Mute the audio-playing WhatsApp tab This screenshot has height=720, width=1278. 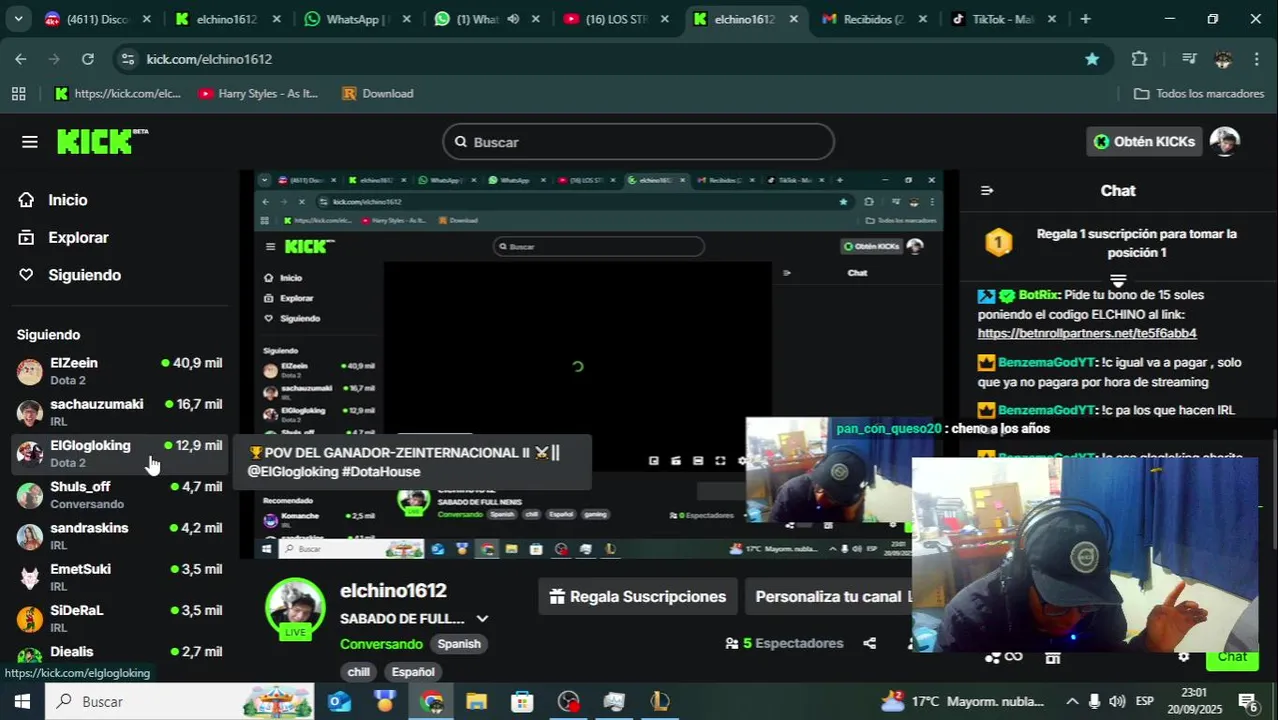pyautogui.click(x=513, y=19)
